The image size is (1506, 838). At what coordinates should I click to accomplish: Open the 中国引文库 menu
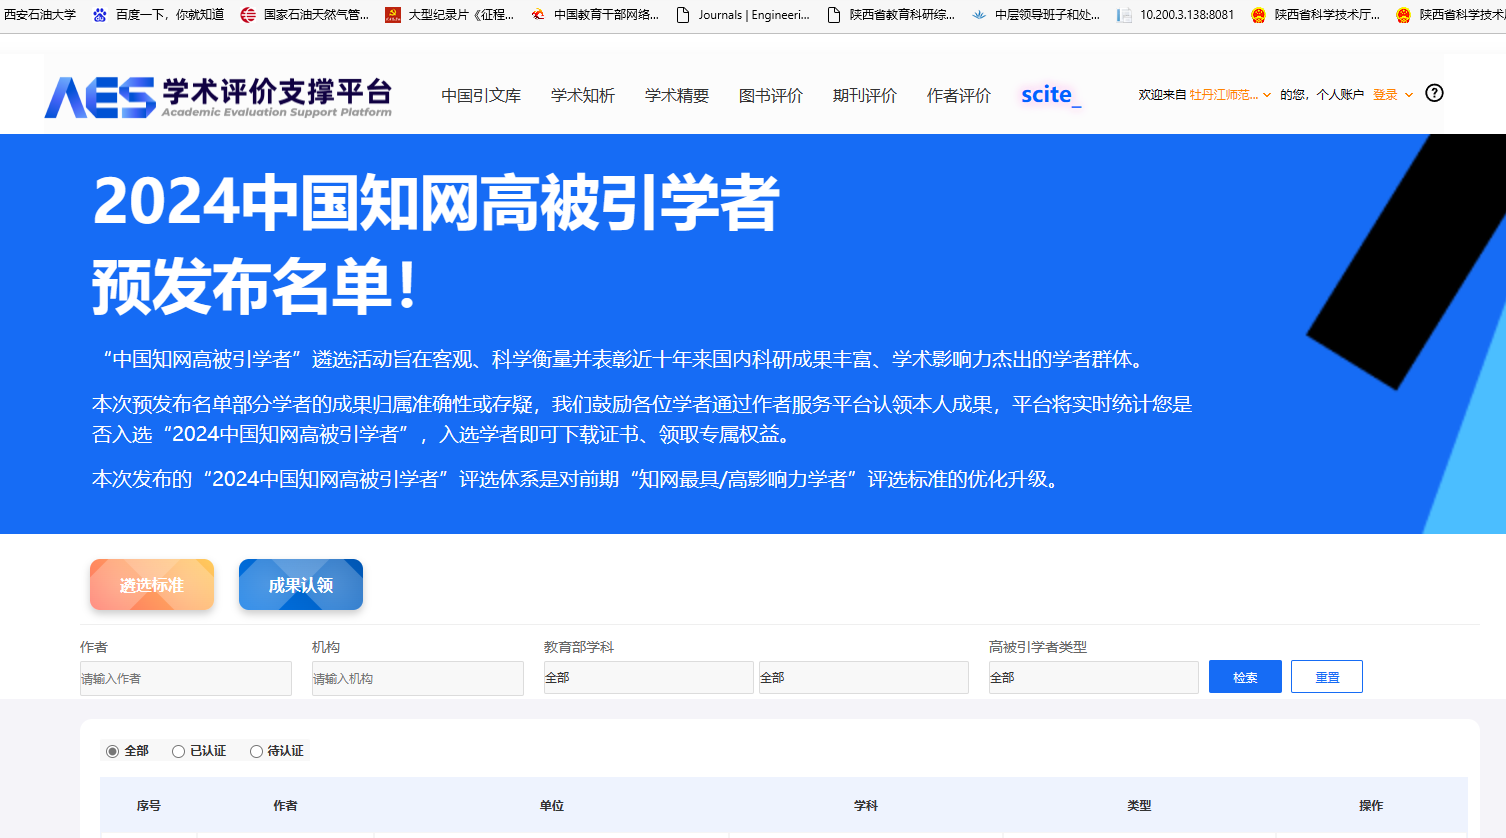481,95
